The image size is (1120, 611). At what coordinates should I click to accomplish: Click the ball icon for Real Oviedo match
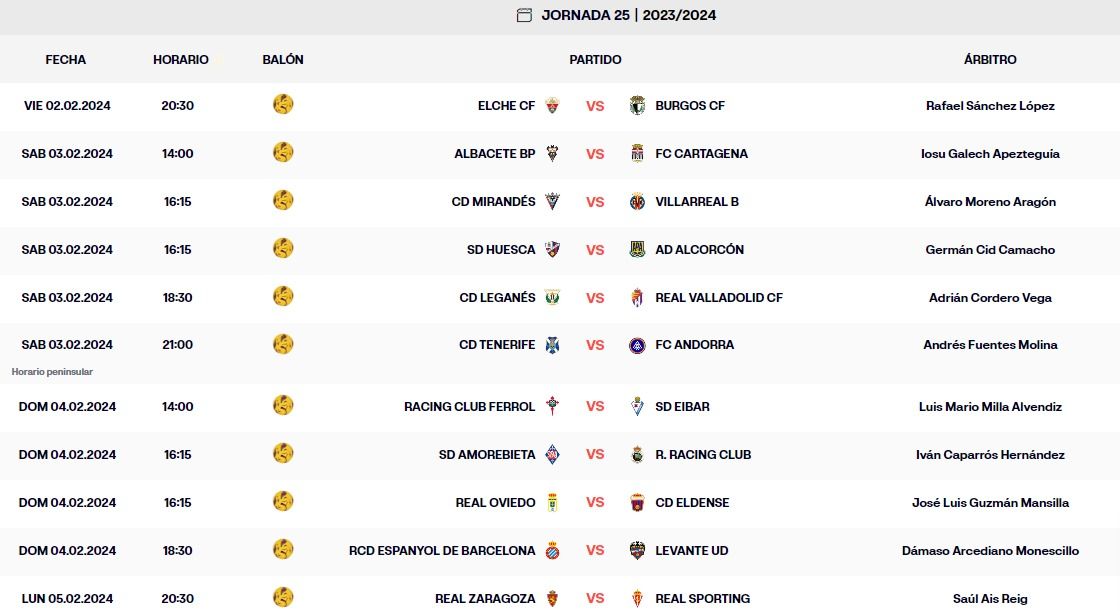click(283, 502)
